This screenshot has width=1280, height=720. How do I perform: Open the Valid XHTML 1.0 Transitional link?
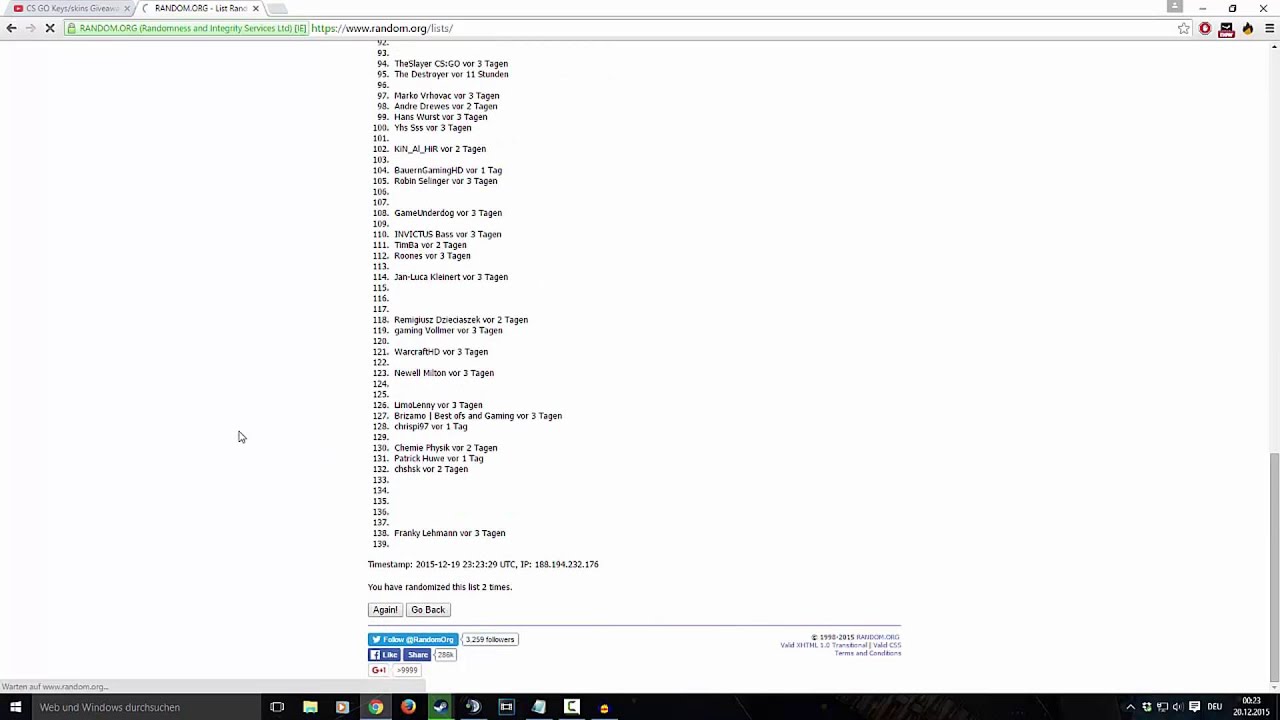click(824, 645)
